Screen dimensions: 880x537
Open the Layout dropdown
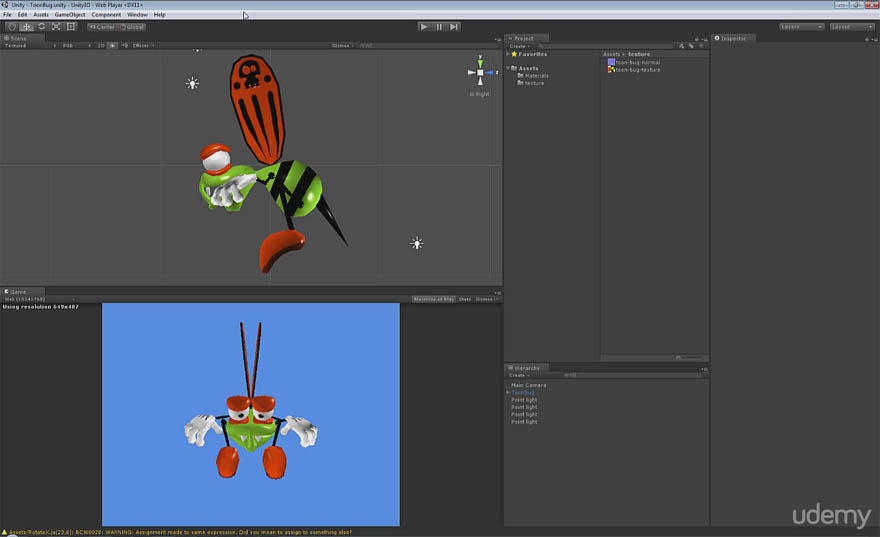(851, 27)
